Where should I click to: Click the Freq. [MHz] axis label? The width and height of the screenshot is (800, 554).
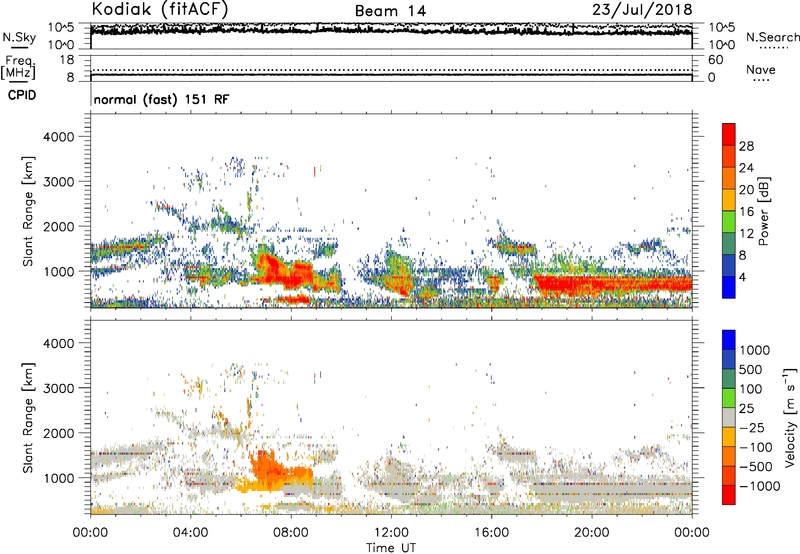pos(18,68)
